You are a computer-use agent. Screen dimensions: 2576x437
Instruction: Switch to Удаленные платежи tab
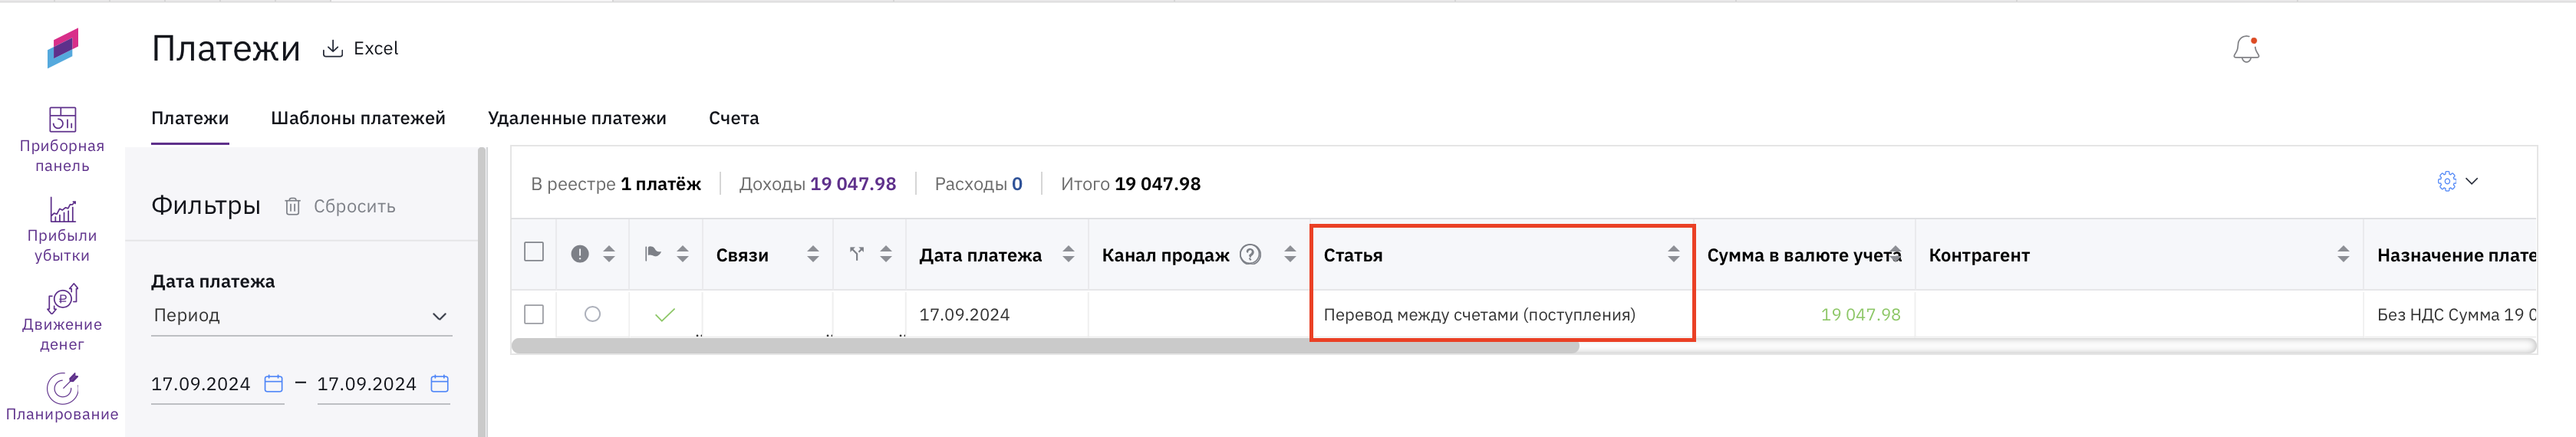(x=577, y=118)
